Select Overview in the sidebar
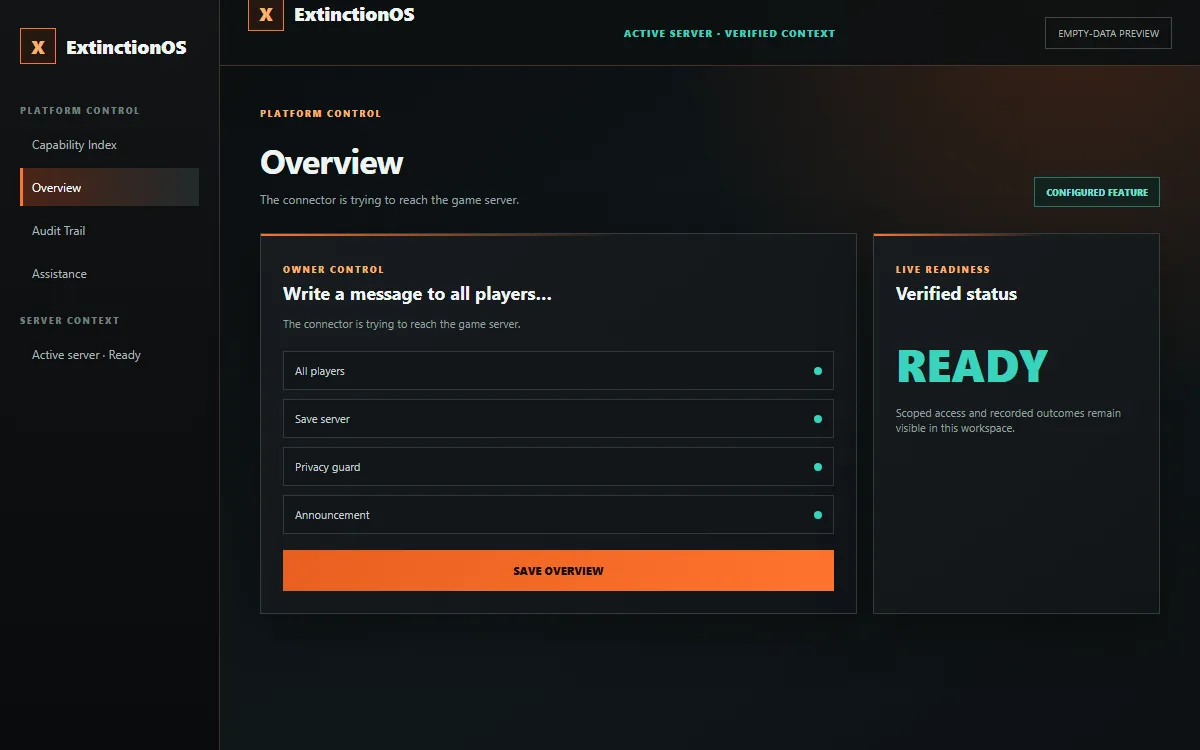1200x750 pixels. click(x=109, y=188)
